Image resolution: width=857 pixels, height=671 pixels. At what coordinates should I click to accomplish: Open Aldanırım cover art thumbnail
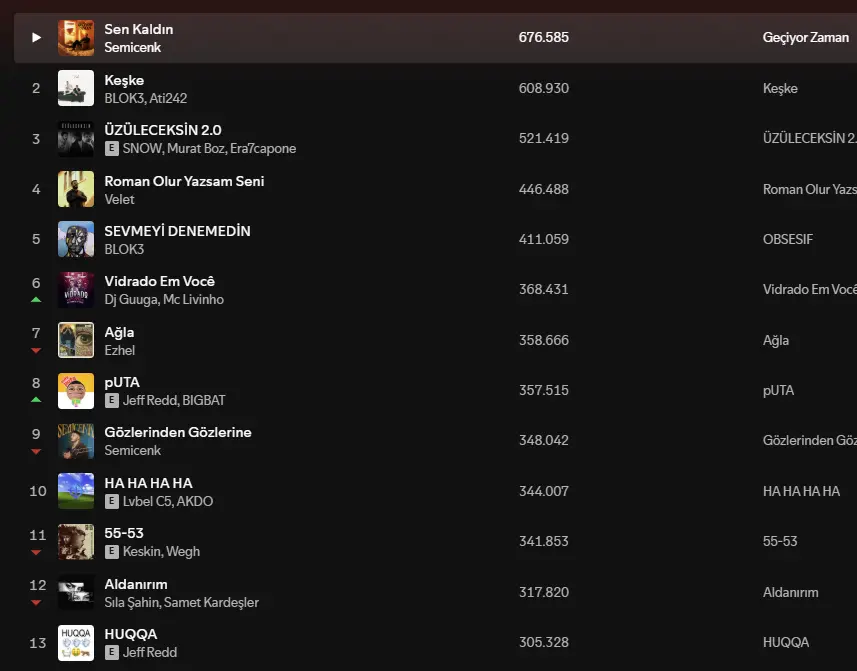[76, 592]
